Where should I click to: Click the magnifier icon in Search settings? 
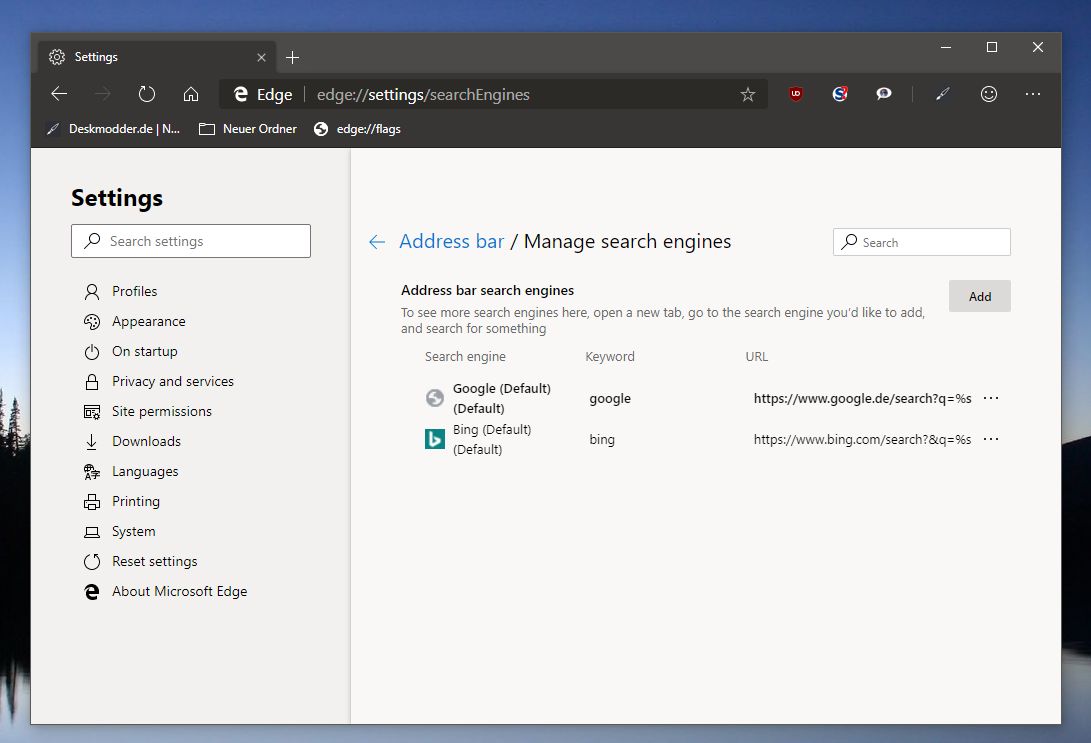click(92, 241)
